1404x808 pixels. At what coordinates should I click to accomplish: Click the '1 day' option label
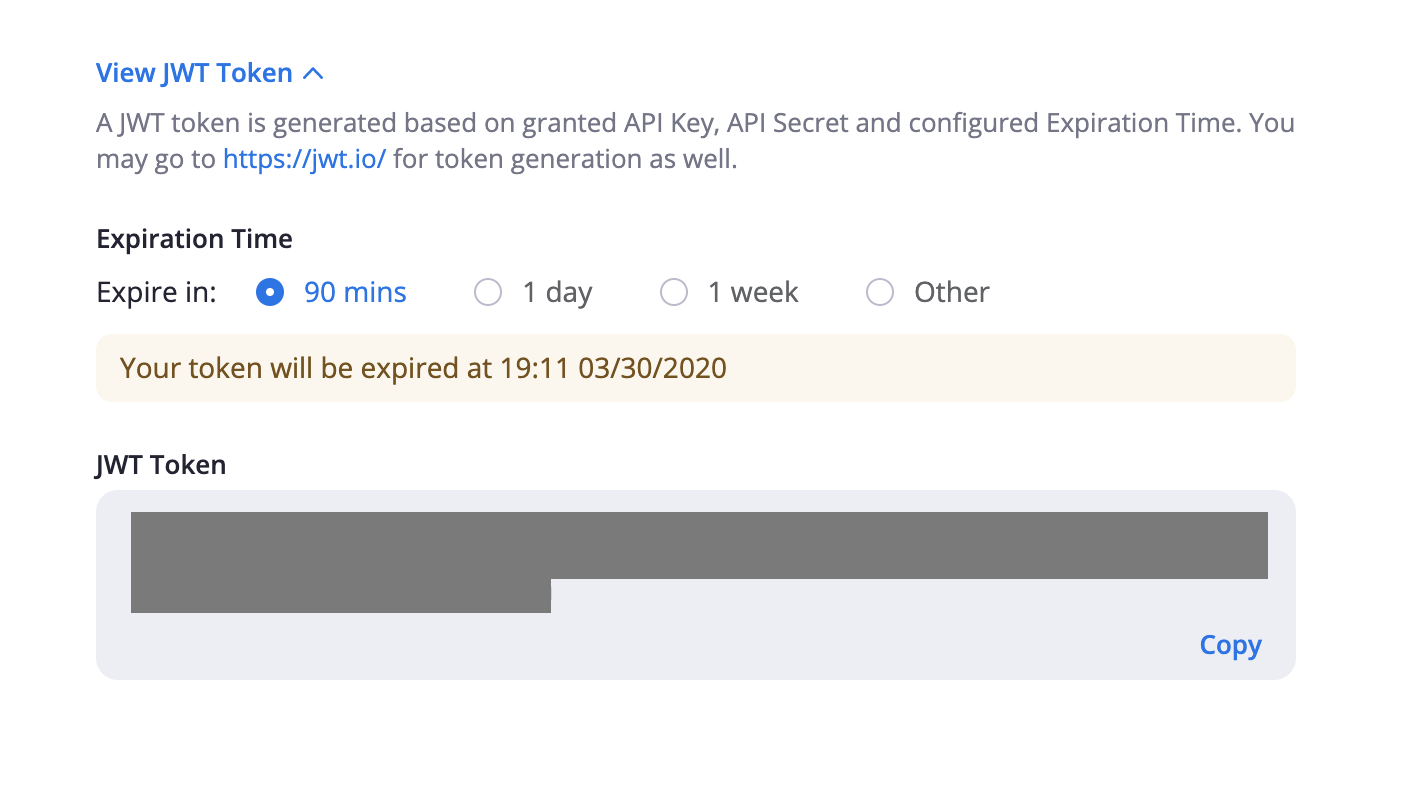[558, 292]
